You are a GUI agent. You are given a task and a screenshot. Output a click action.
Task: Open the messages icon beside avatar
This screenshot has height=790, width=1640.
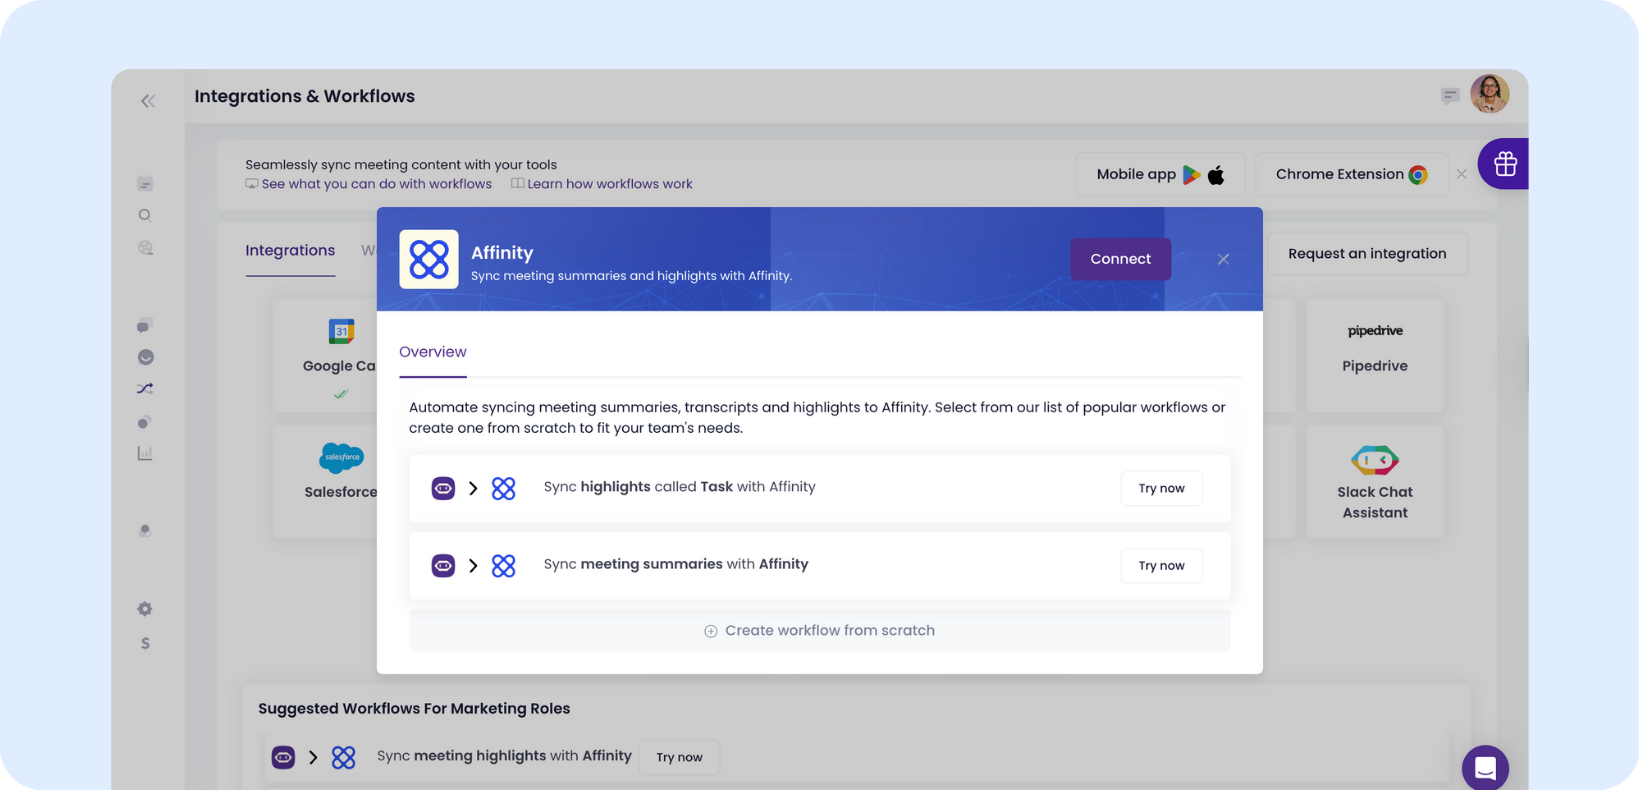[1449, 96]
